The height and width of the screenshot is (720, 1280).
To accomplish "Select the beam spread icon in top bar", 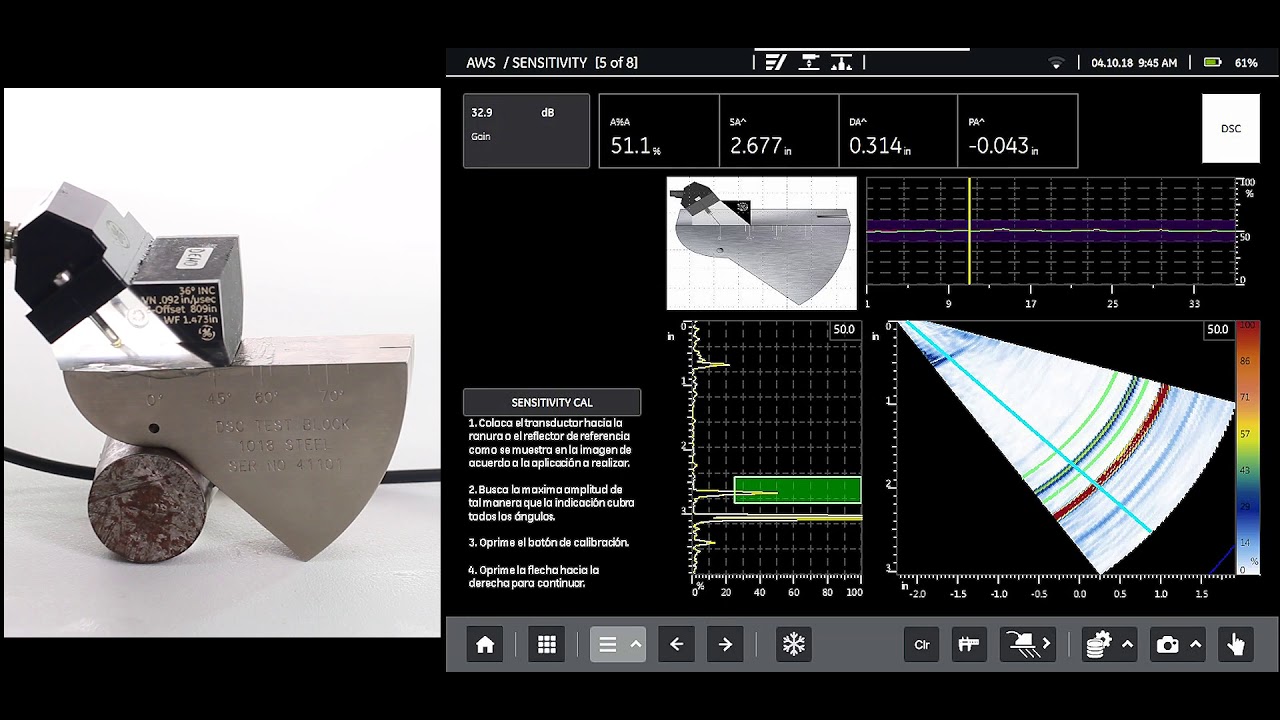I will 841,62.
